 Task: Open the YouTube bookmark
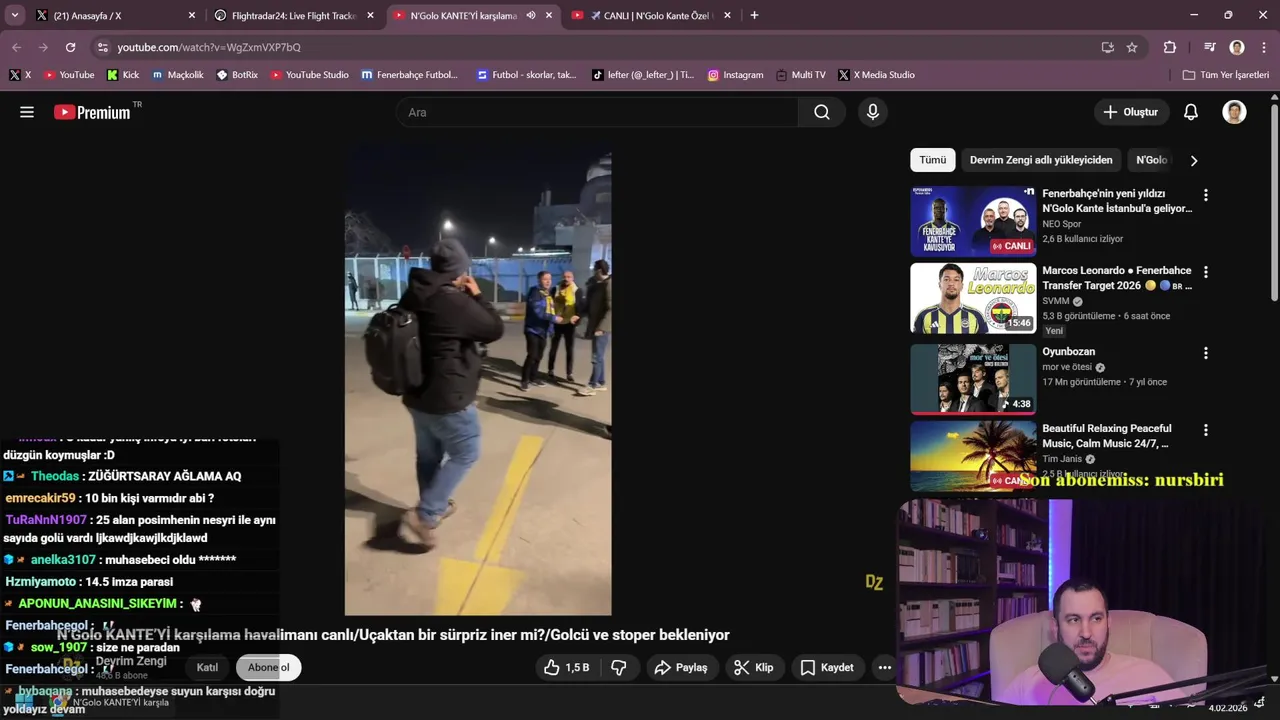69,75
